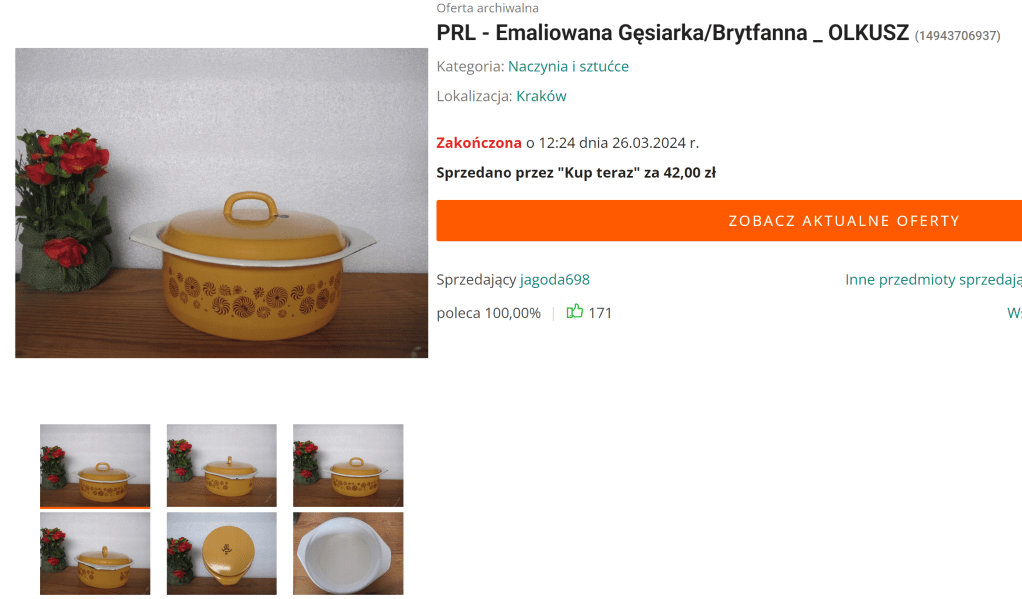This screenshot has width=1022, height=599.
Task: View thumbnail showing pot lid underside
Action: click(x=222, y=553)
